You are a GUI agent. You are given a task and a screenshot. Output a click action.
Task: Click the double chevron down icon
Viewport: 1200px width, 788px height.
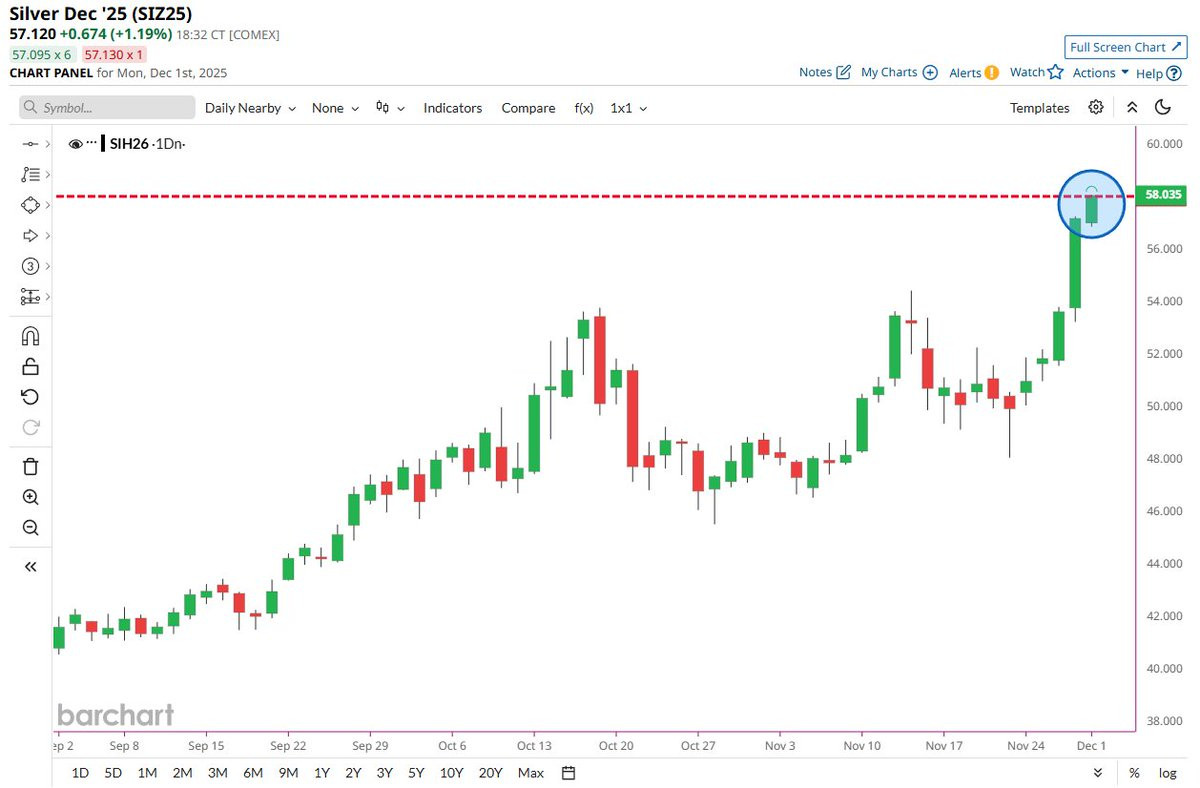pos(1098,772)
